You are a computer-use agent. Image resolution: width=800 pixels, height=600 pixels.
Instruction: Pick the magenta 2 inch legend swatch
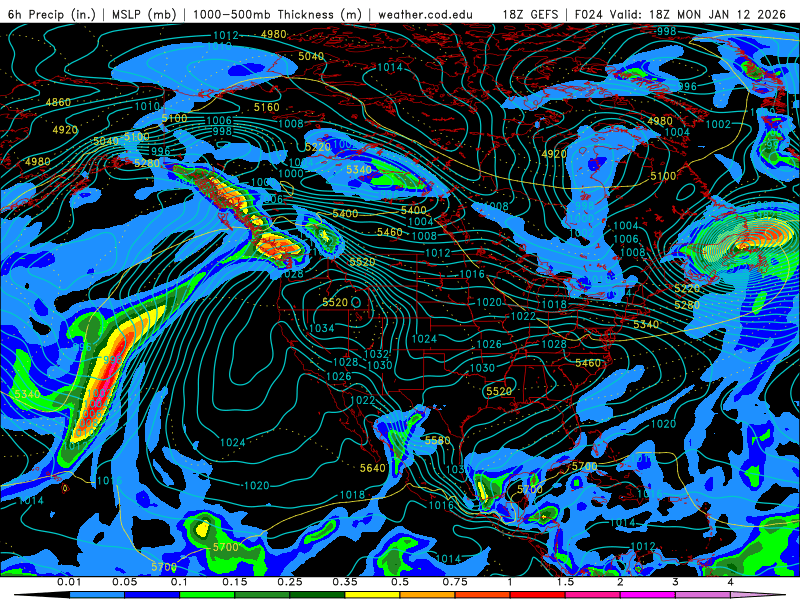648,595
